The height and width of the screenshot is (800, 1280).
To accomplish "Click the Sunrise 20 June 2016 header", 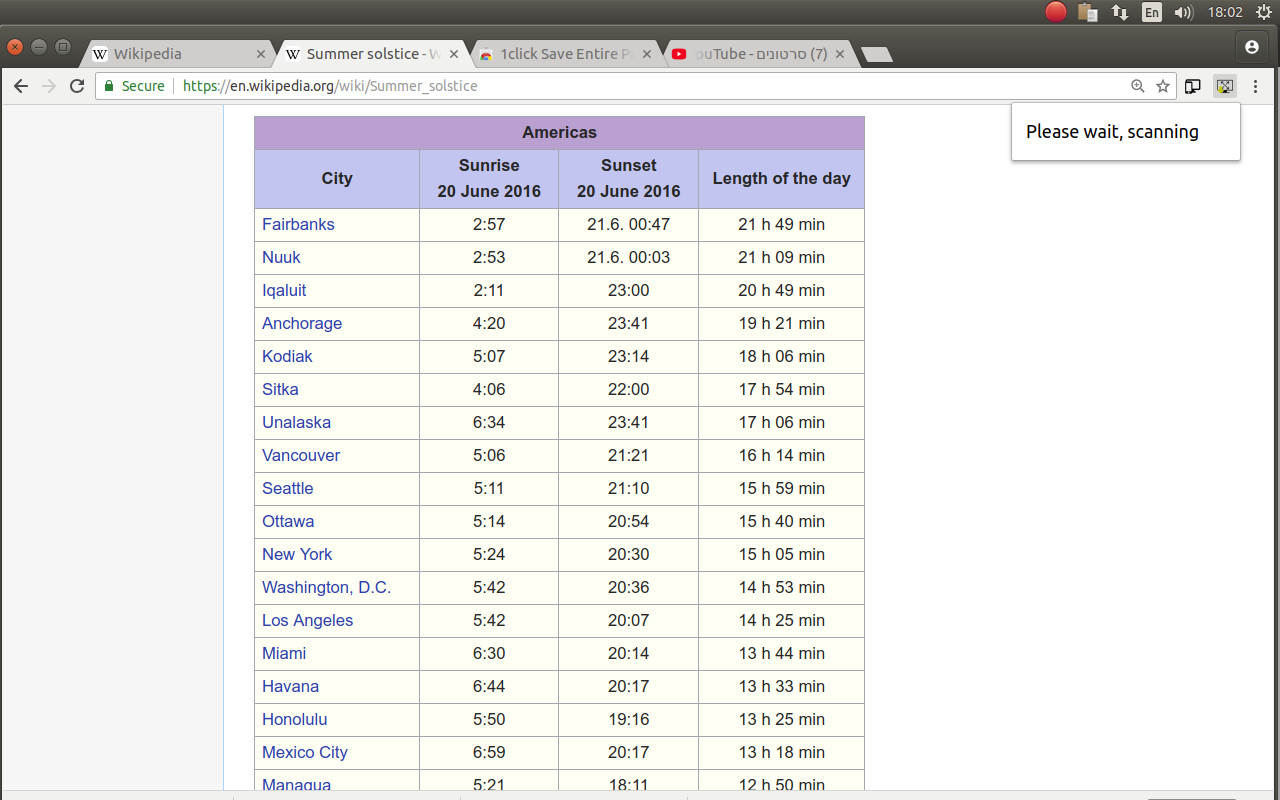I will (489, 179).
